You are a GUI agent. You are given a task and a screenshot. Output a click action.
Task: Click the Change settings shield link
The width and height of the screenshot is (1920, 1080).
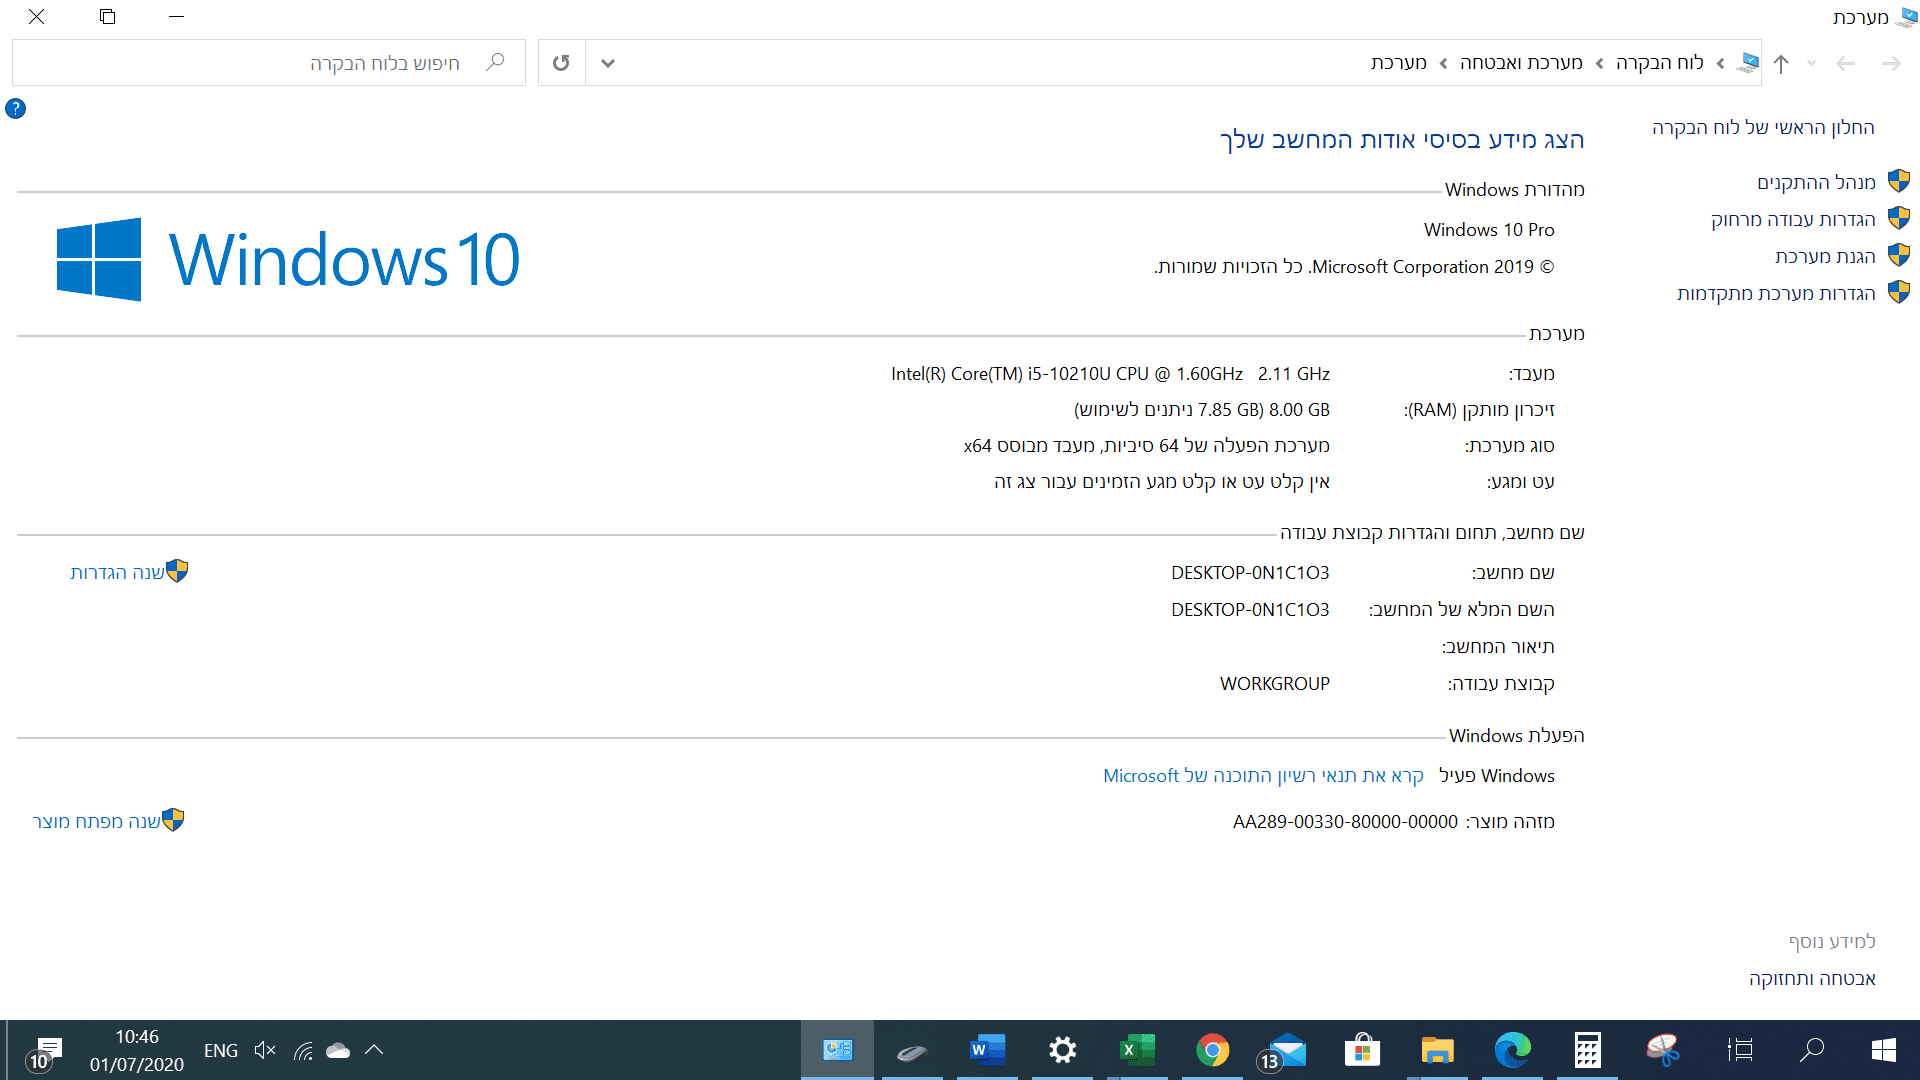117,572
